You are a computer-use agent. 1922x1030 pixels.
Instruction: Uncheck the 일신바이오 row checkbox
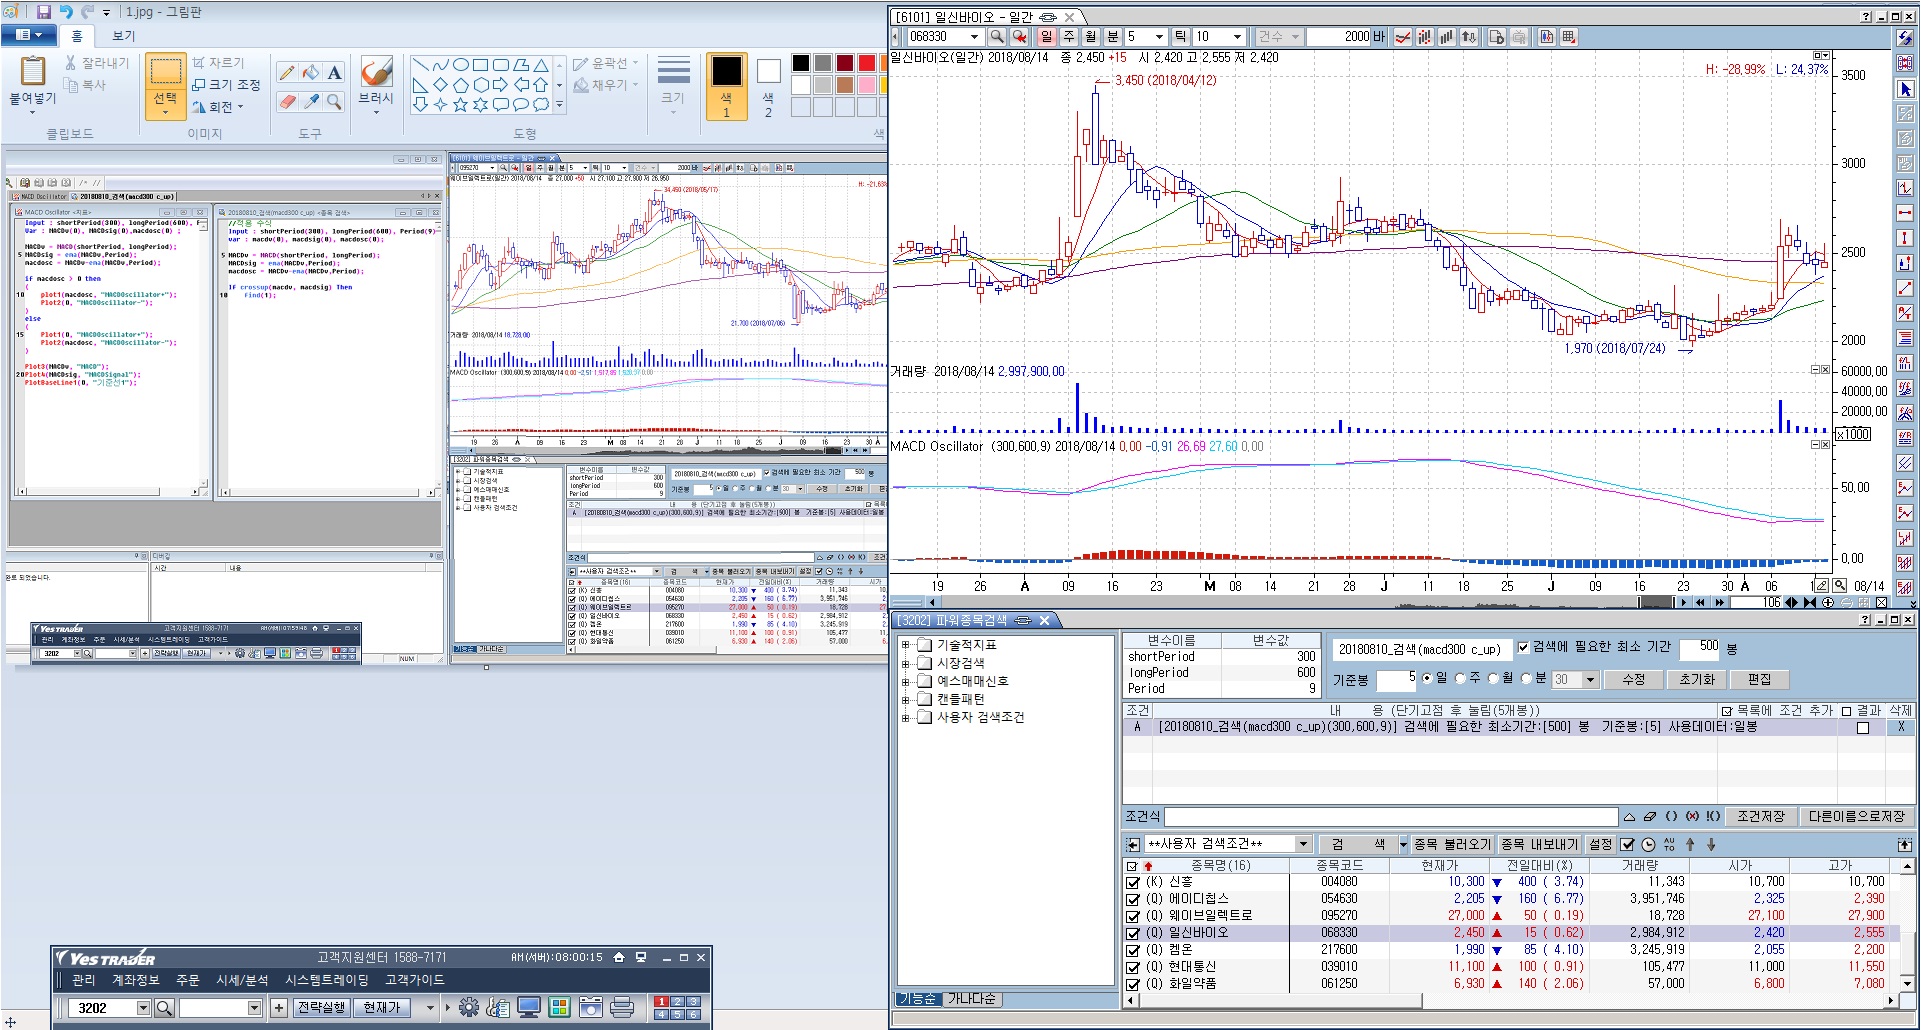pyautogui.click(x=1133, y=933)
